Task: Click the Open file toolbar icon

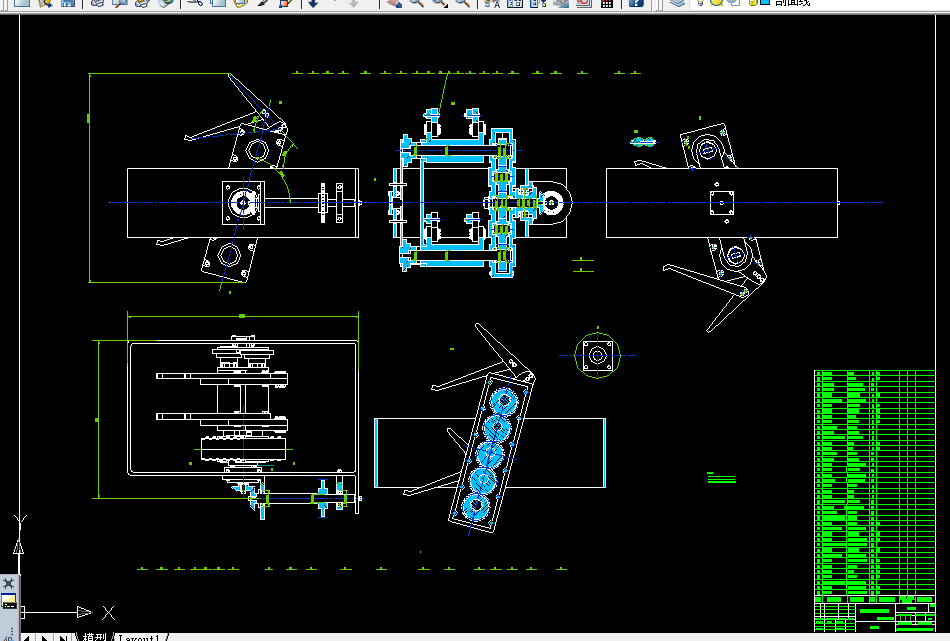Action: (x=44, y=2)
